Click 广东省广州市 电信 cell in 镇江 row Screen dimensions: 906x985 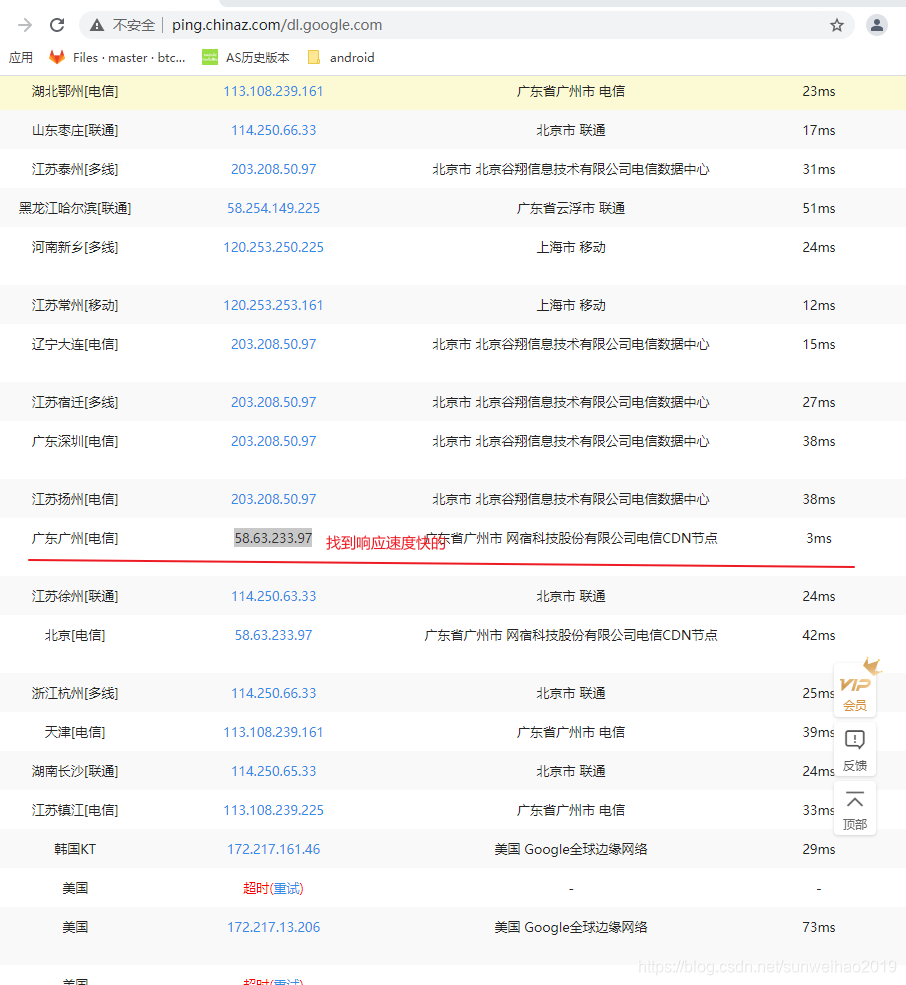pyautogui.click(x=570, y=810)
